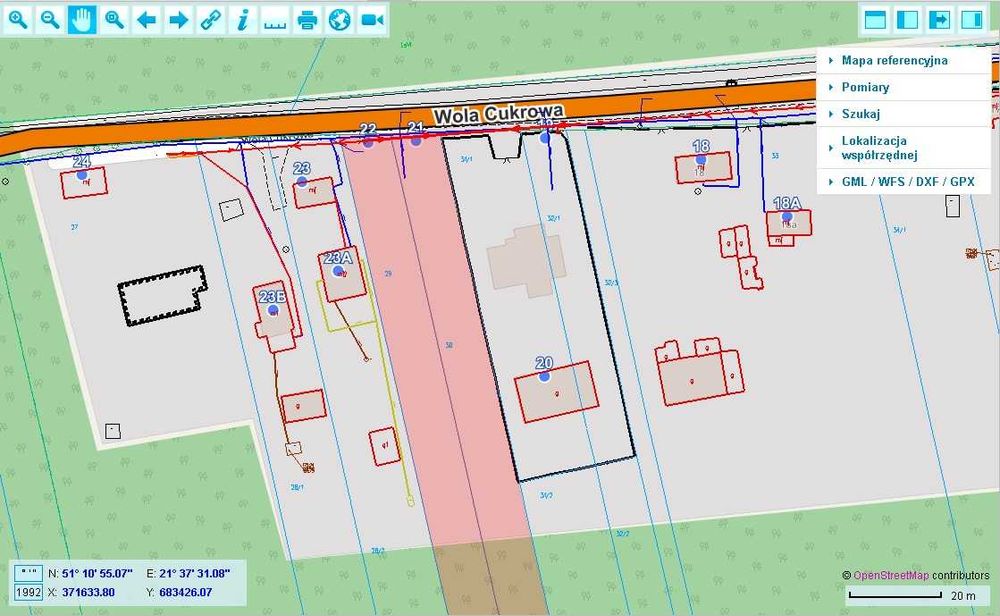This screenshot has width=1000, height=616.
Task: Click parcel number 29 label
Action: click(x=388, y=274)
